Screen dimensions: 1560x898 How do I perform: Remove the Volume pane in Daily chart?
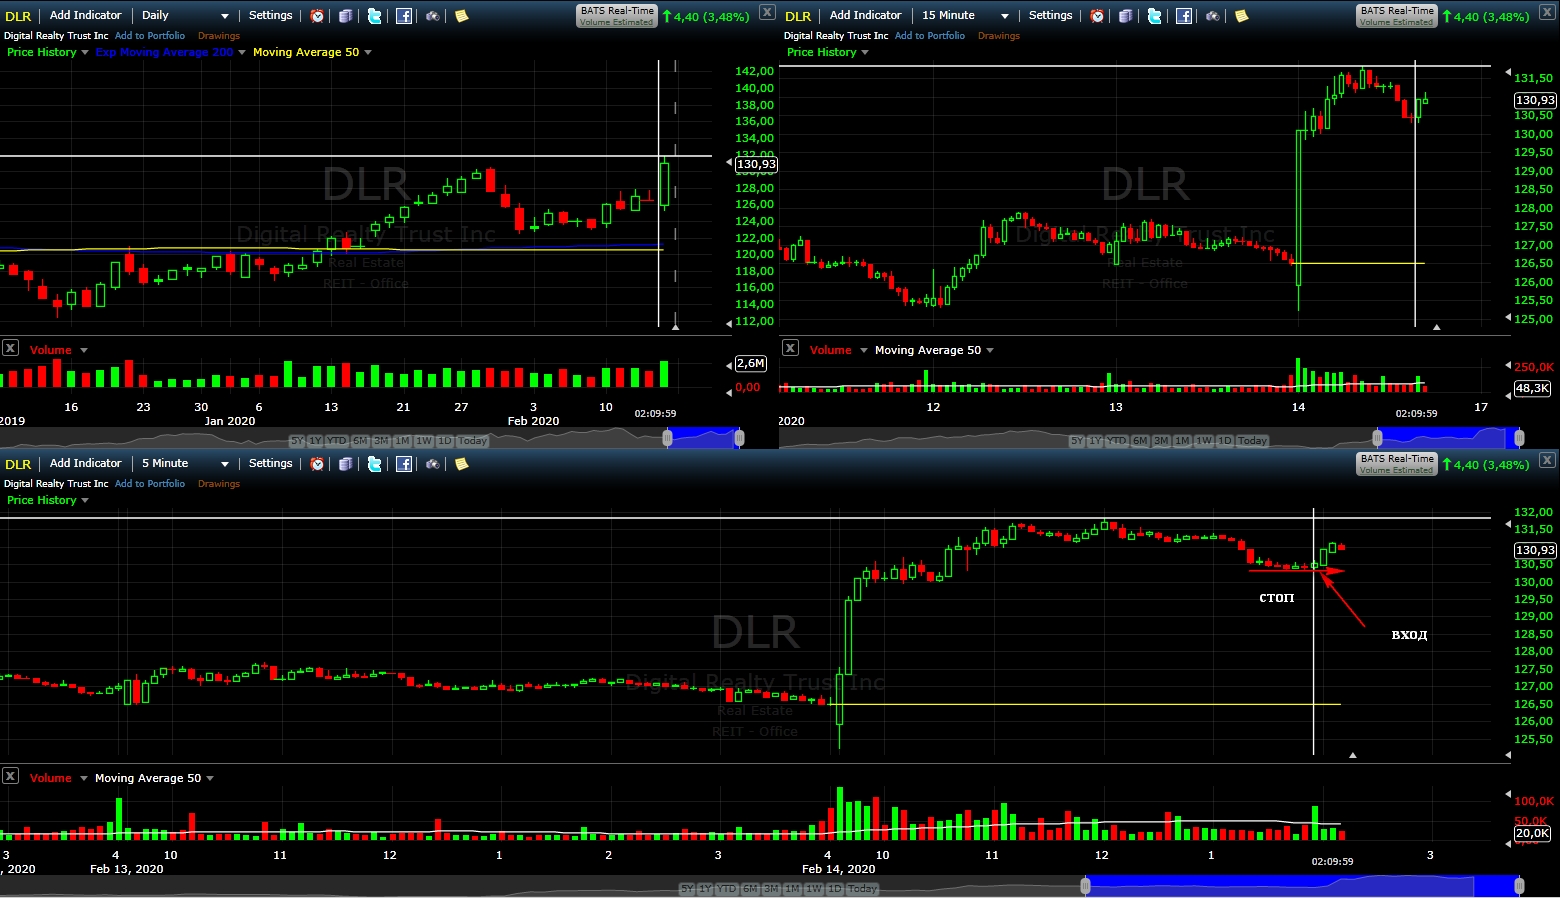10,348
